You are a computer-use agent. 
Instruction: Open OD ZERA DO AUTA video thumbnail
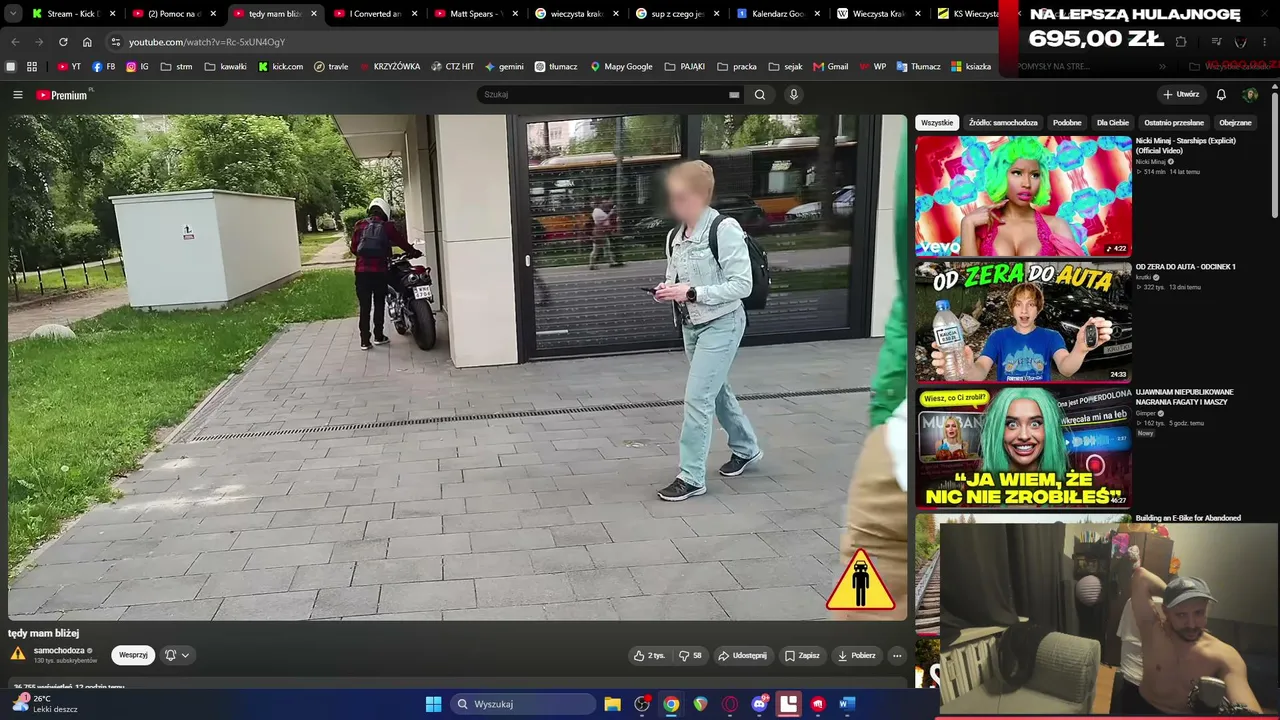pos(1023,322)
